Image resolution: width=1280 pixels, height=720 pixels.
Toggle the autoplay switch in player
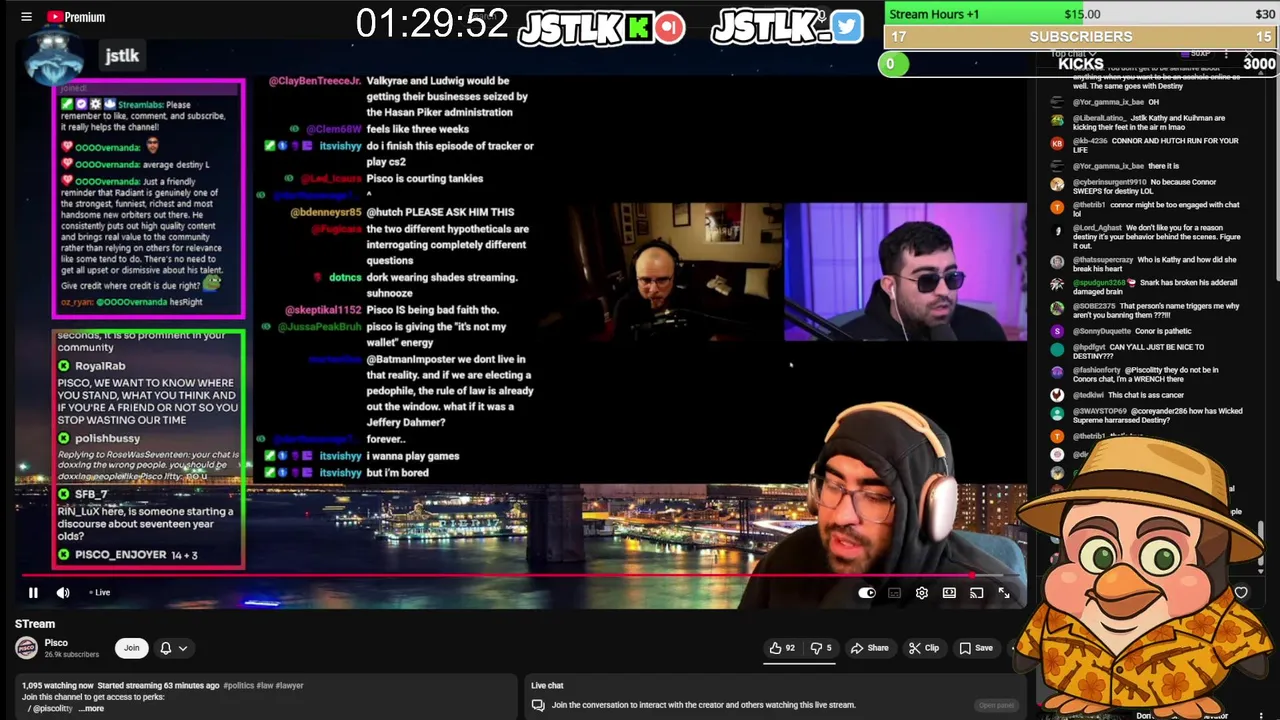click(x=866, y=593)
